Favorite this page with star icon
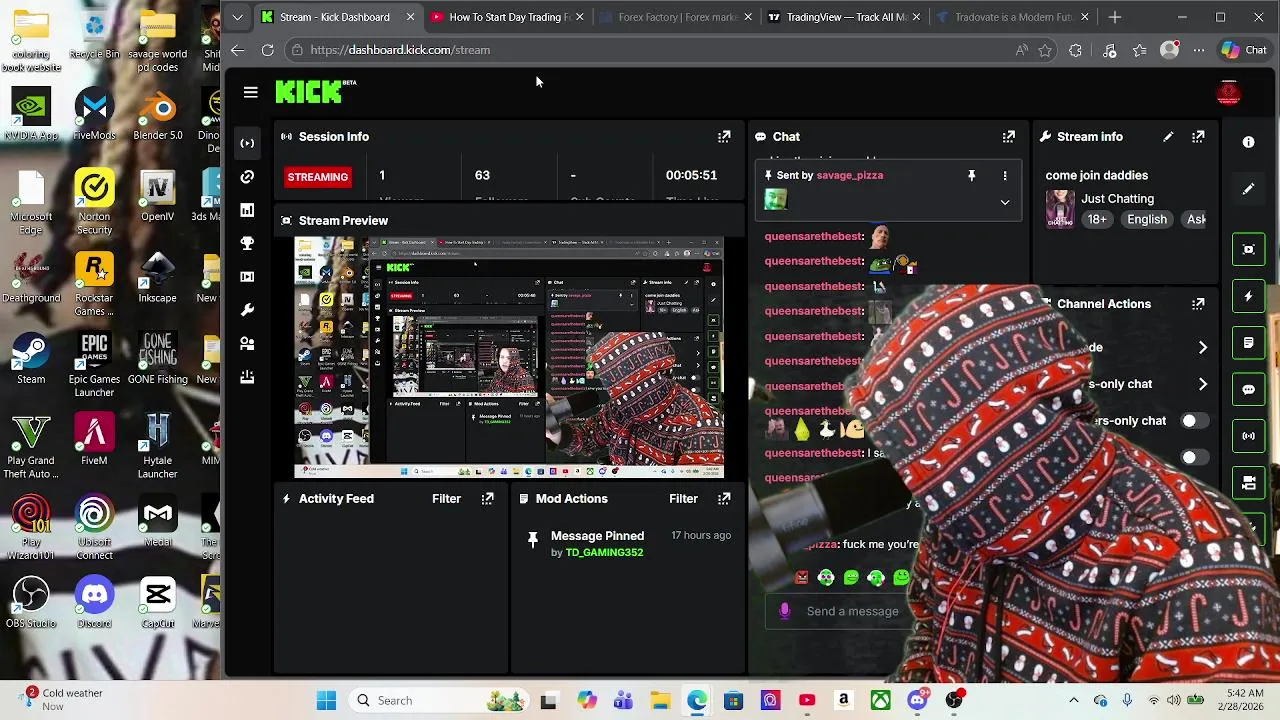1280x720 pixels. coord(1045,50)
